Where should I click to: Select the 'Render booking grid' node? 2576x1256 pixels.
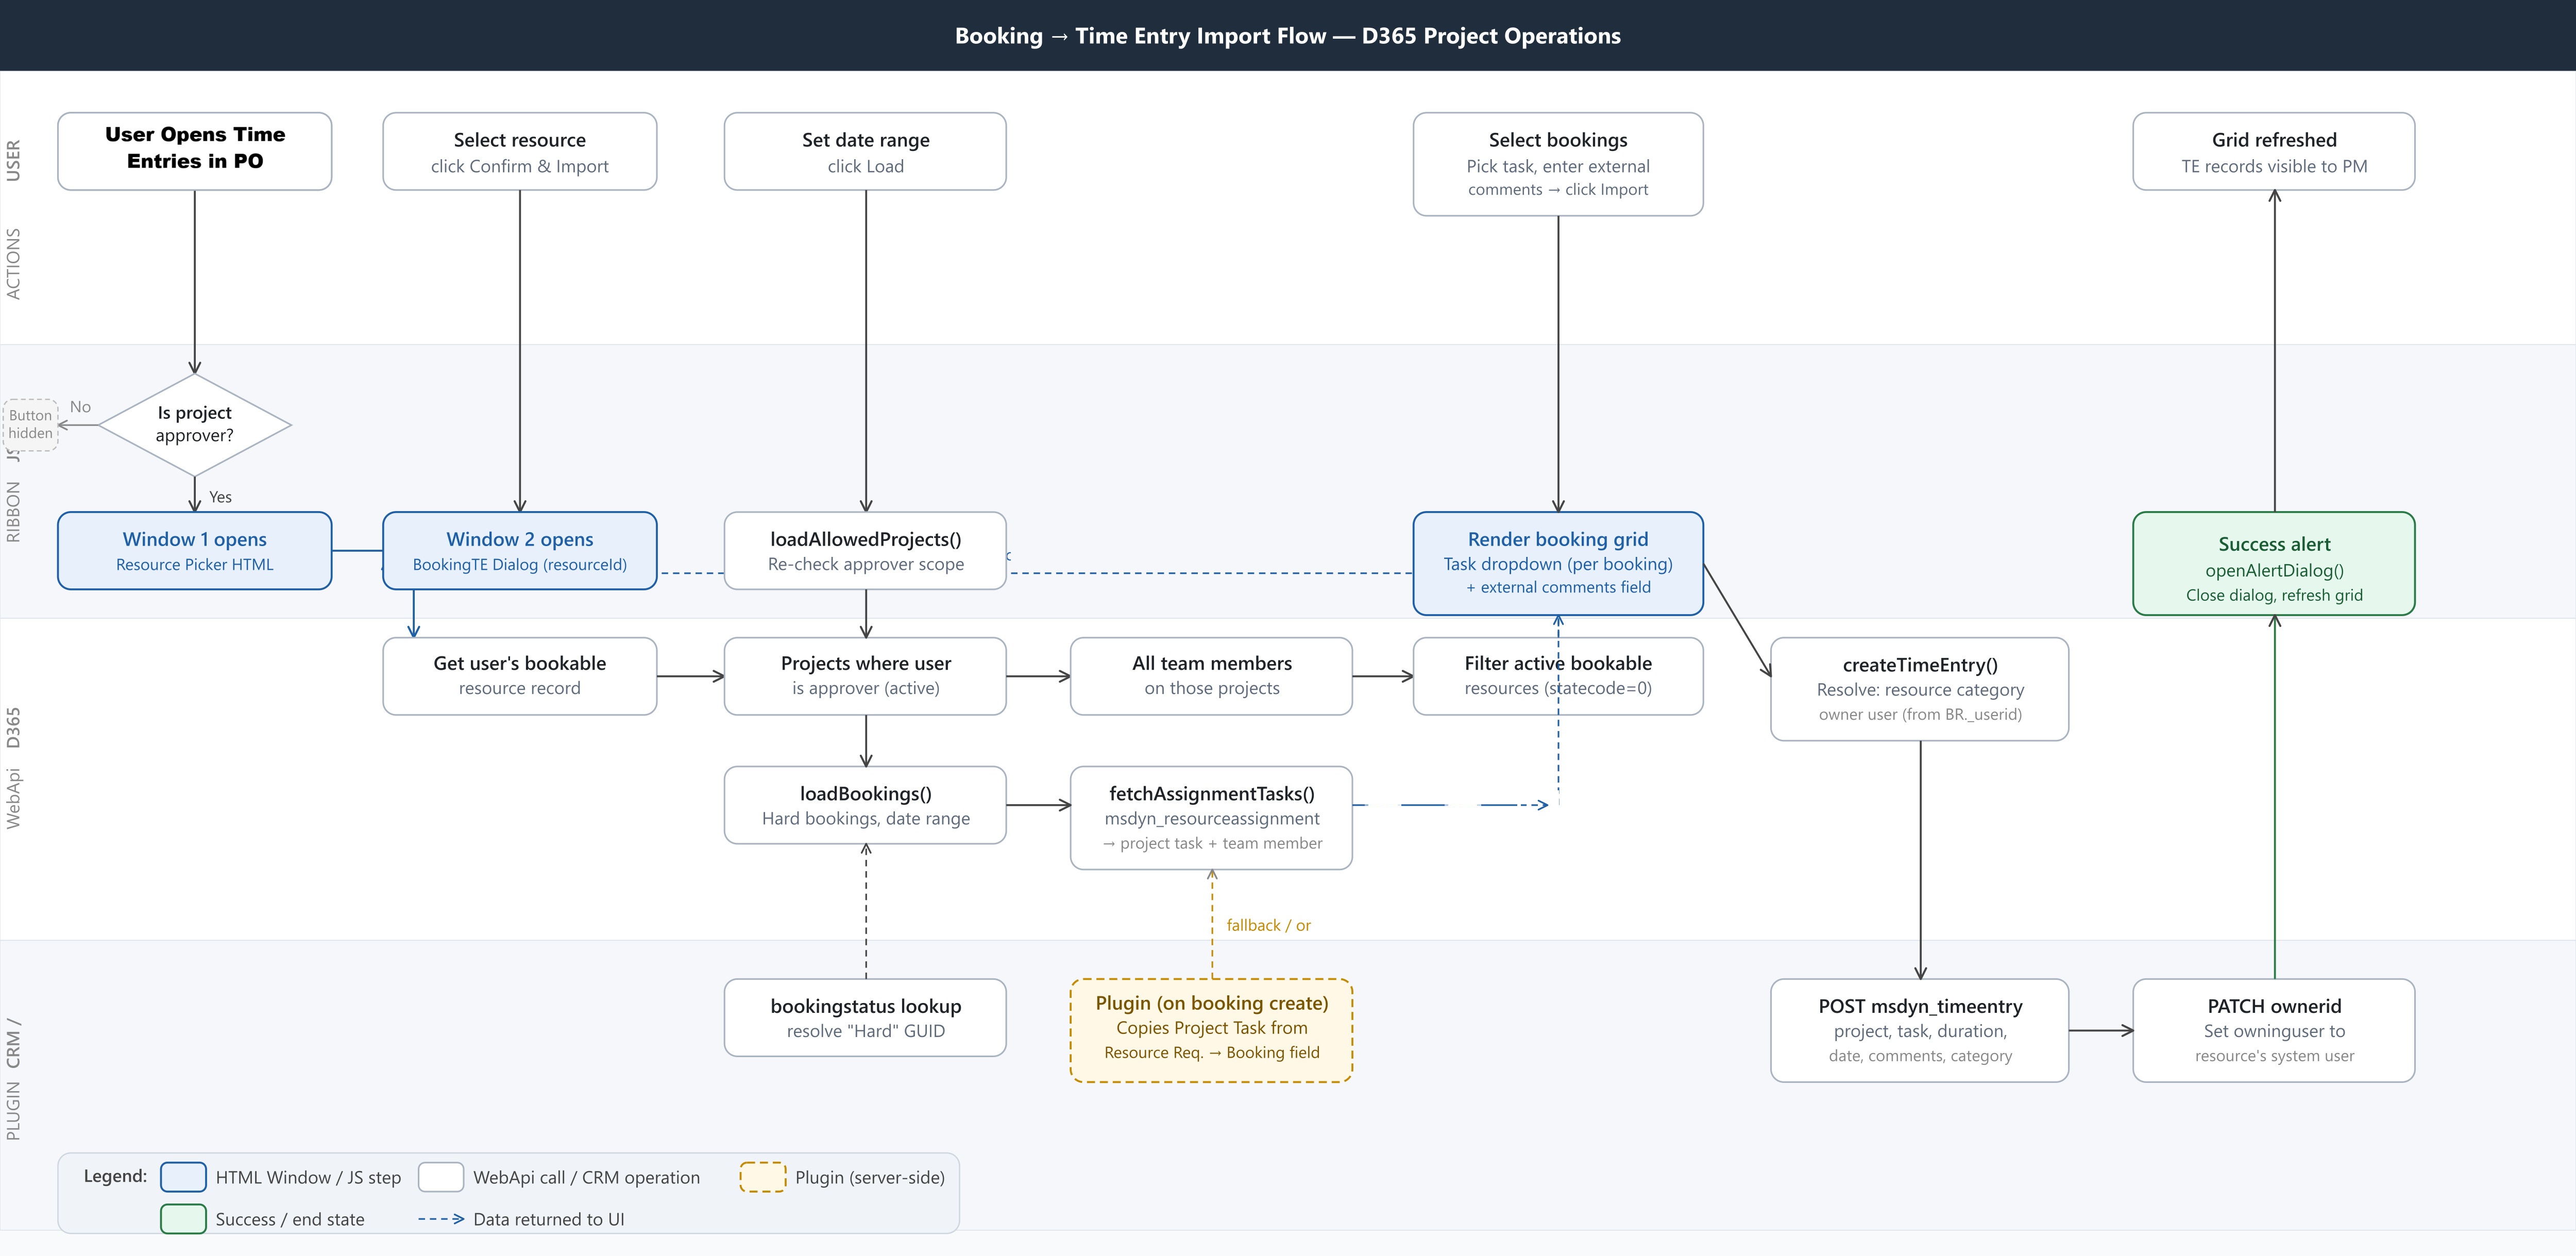click(x=1558, y=563)
